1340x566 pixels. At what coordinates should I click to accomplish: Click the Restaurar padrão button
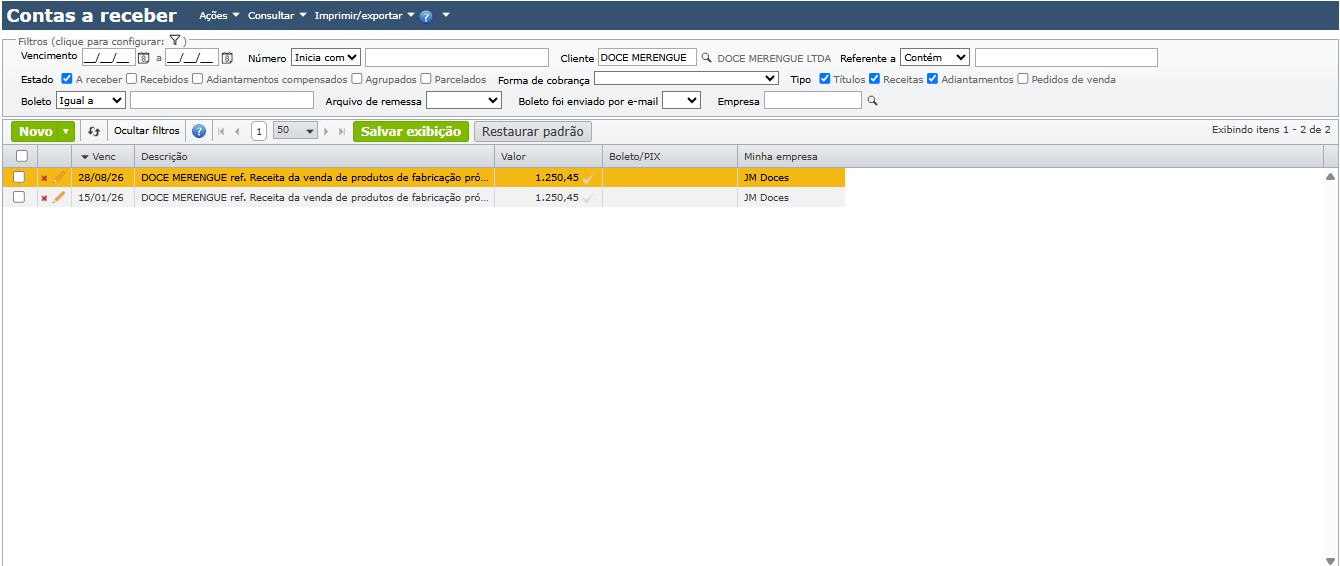[x=533, y=131]
